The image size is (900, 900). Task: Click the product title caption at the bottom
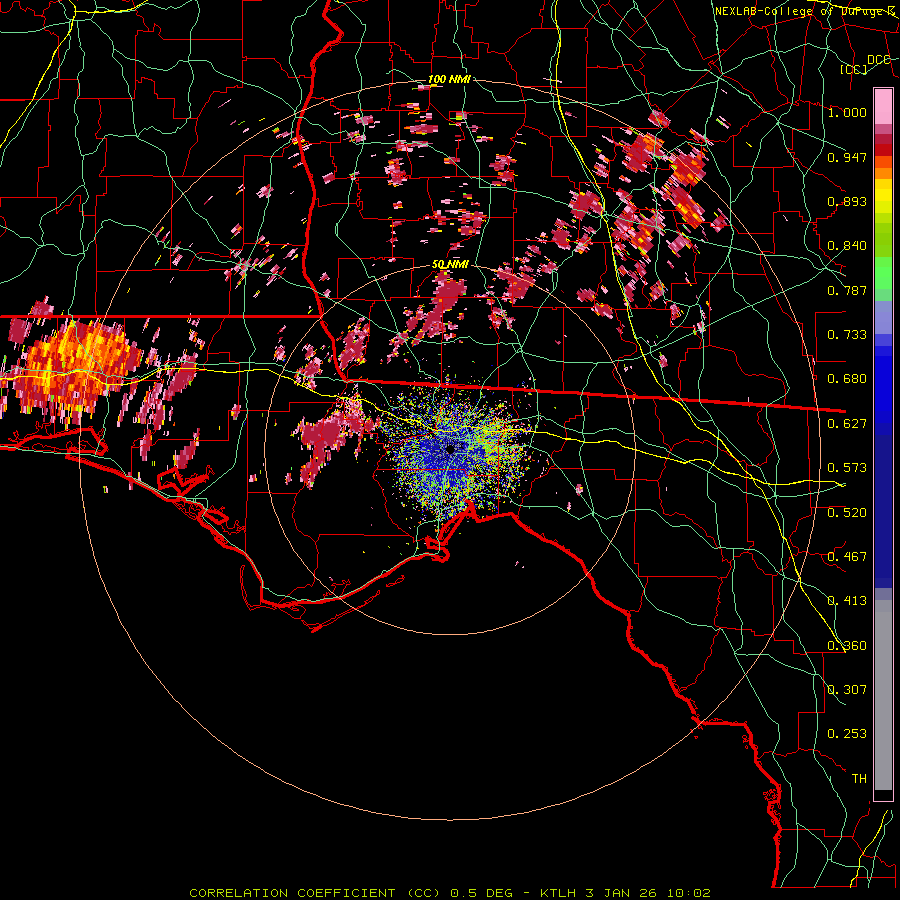click(450, 893)
